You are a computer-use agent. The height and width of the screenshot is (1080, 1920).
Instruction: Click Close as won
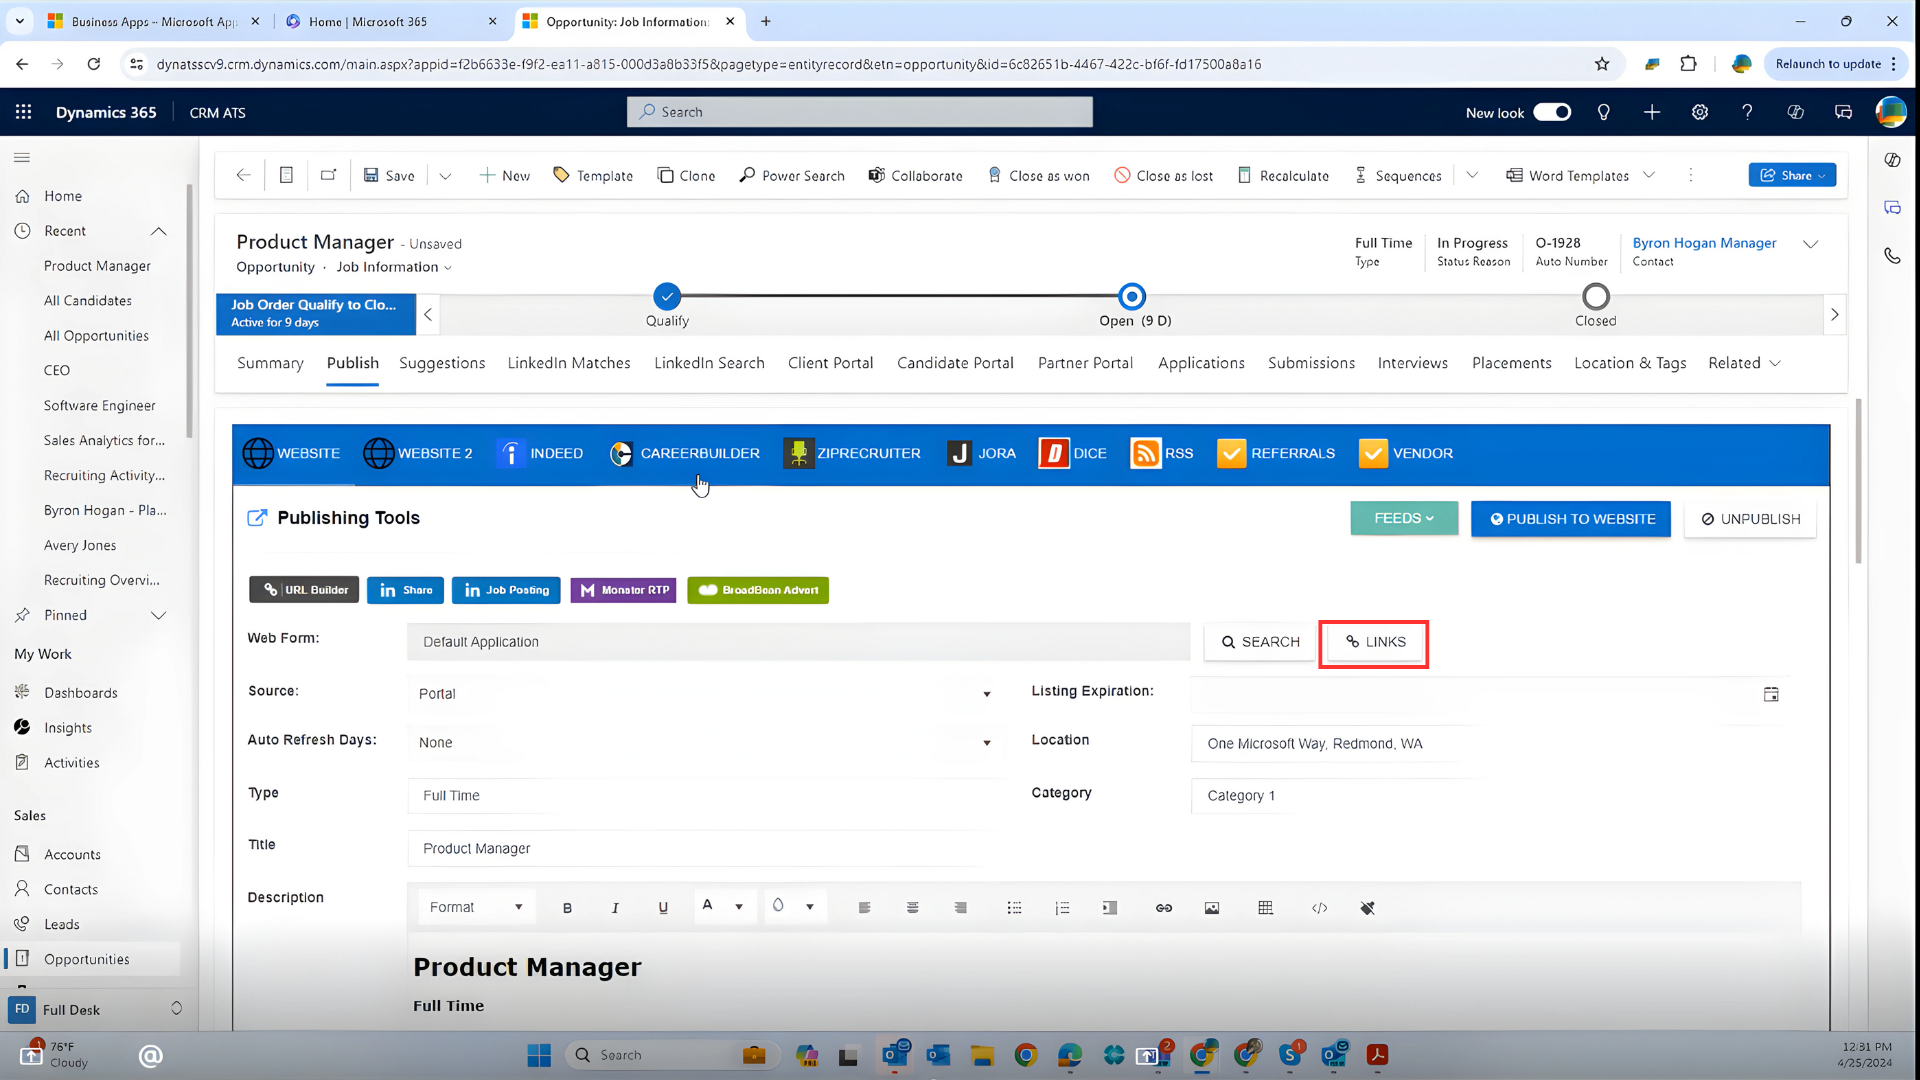[x=1038, y=175]
